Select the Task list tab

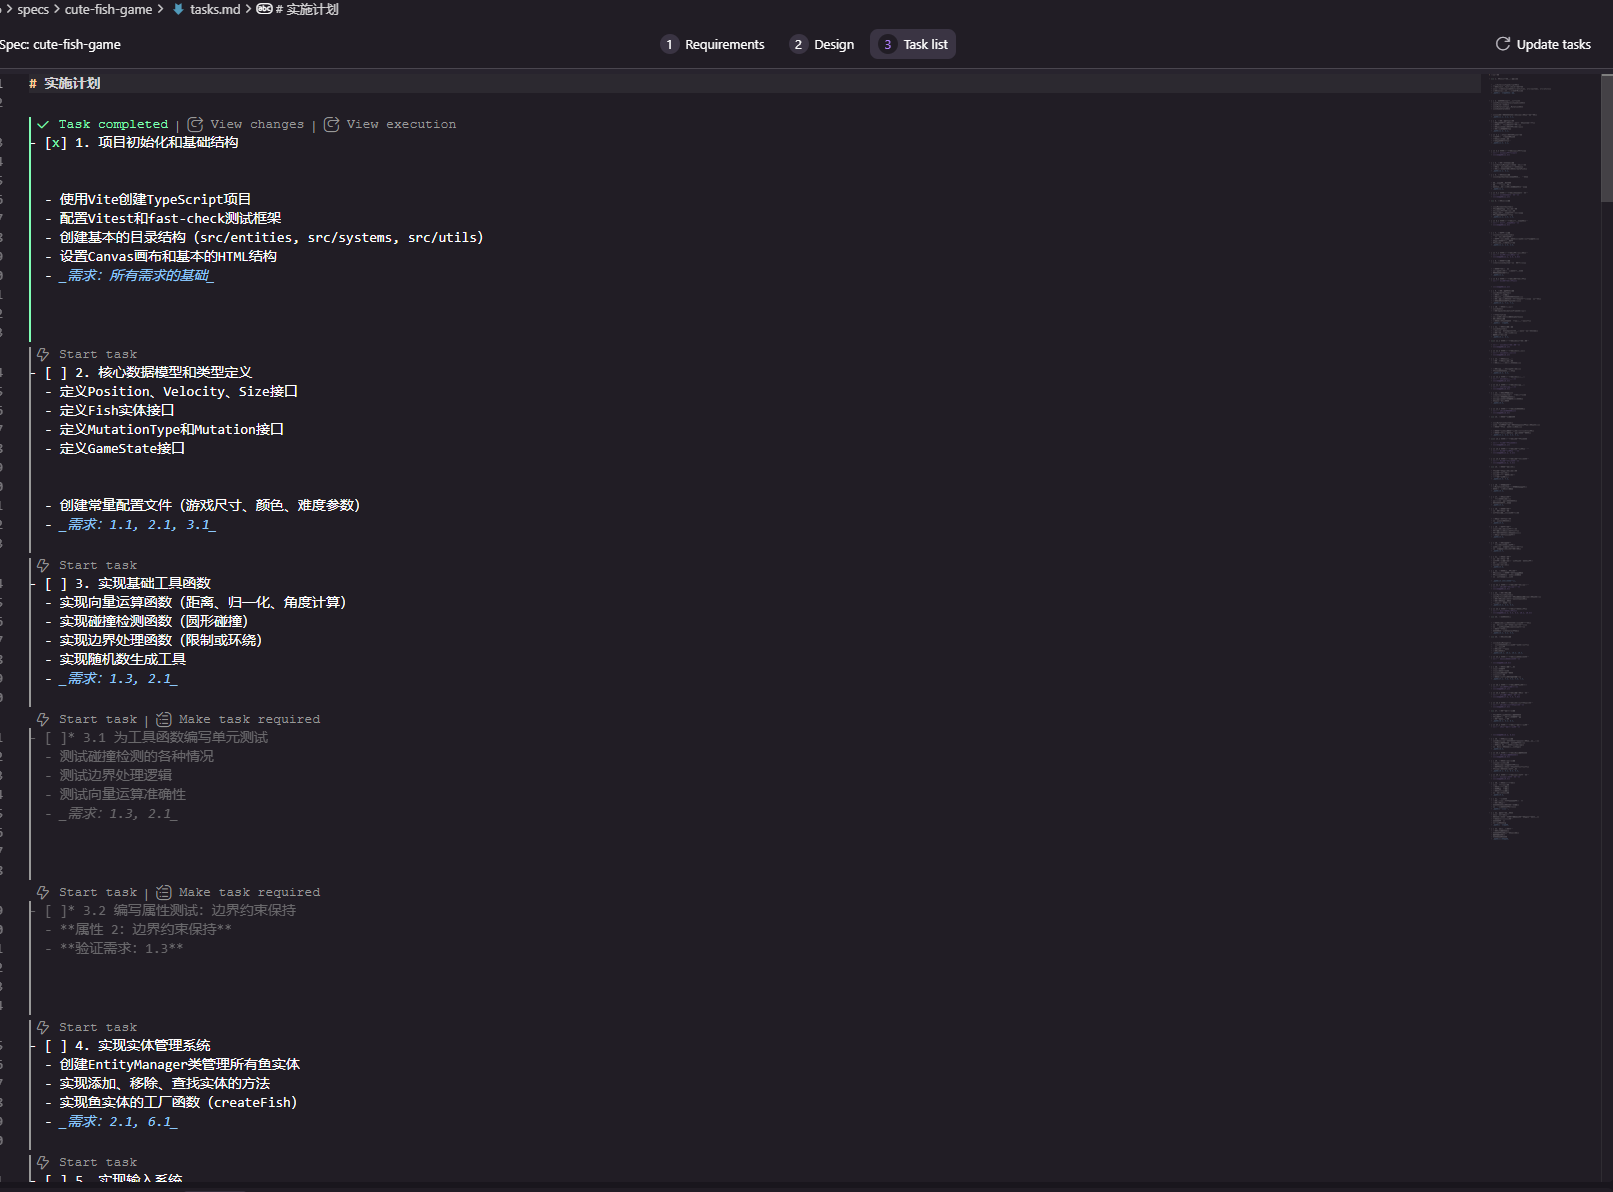(913, 44)
